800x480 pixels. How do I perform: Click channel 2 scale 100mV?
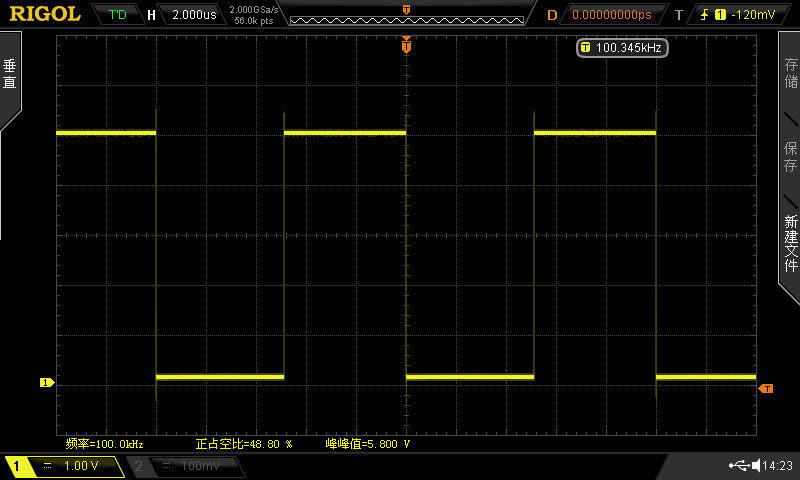pos(201,465)
